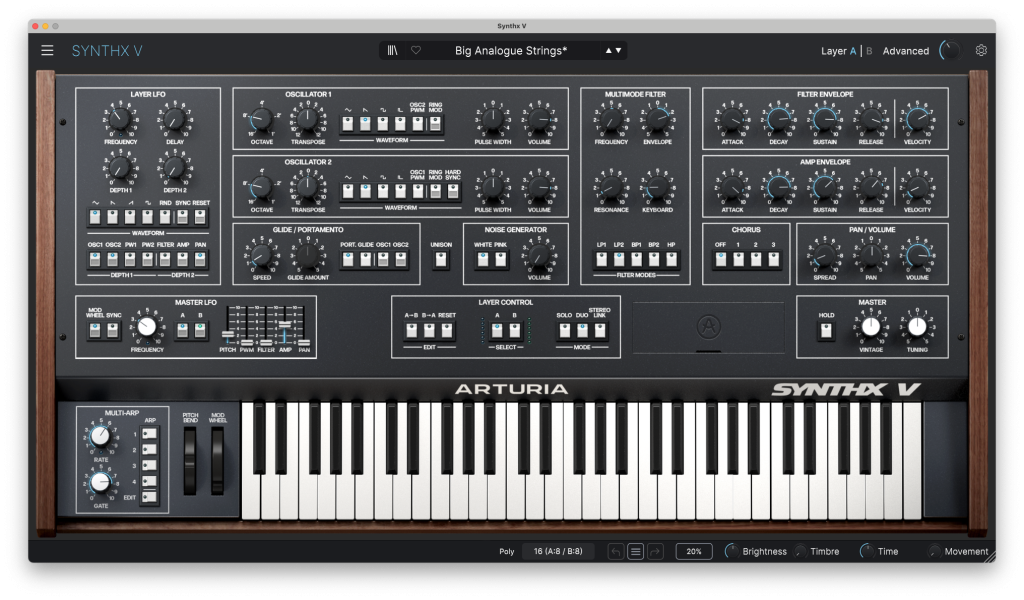
Task: Click the Oscillator 1 PULSE WIDTH knob
Action: [492, 119]
